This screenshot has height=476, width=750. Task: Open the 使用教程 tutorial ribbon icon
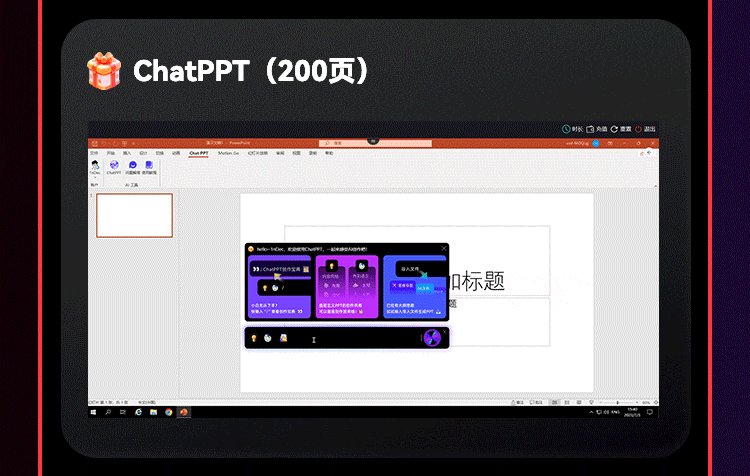[149, 167]
